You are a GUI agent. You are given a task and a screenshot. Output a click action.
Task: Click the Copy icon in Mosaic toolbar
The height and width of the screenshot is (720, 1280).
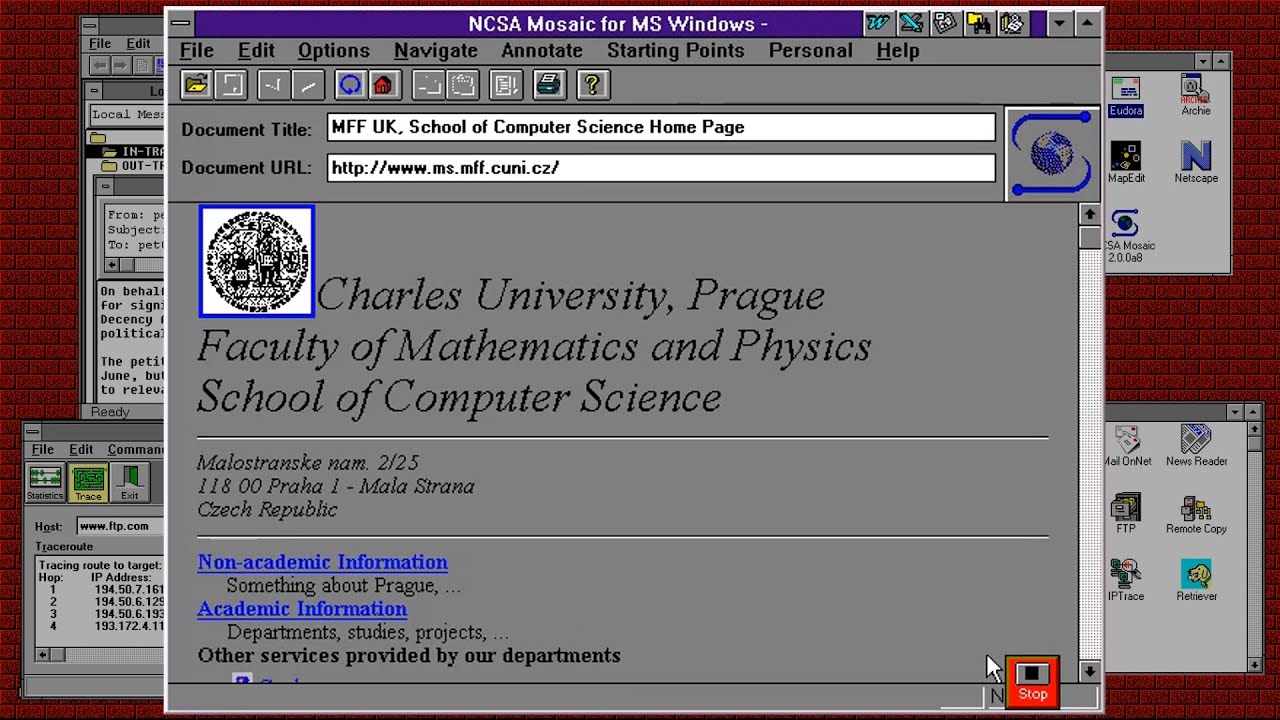[x=427, y=85]
